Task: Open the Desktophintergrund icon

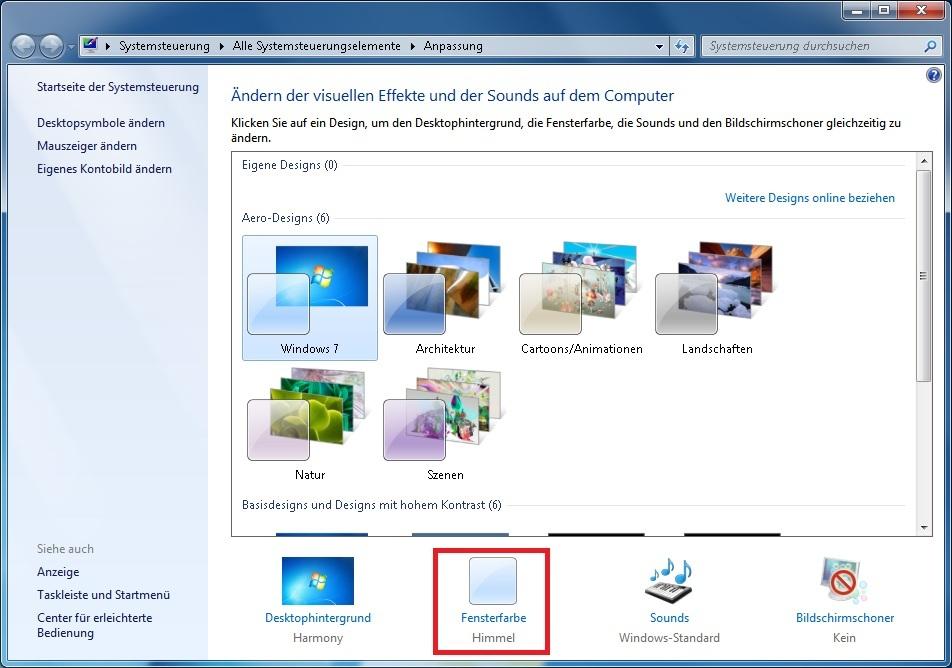Action: (x=317, y=581)
